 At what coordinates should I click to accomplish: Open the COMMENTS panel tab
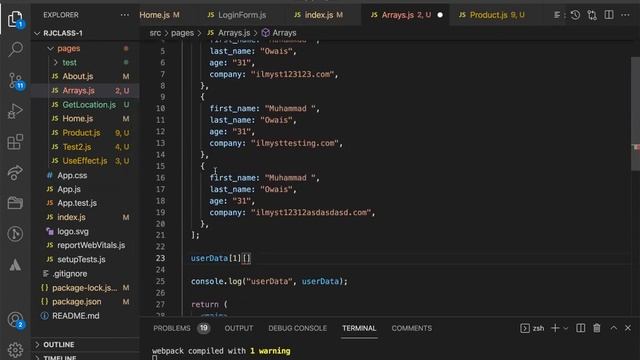tap(411, 328)
